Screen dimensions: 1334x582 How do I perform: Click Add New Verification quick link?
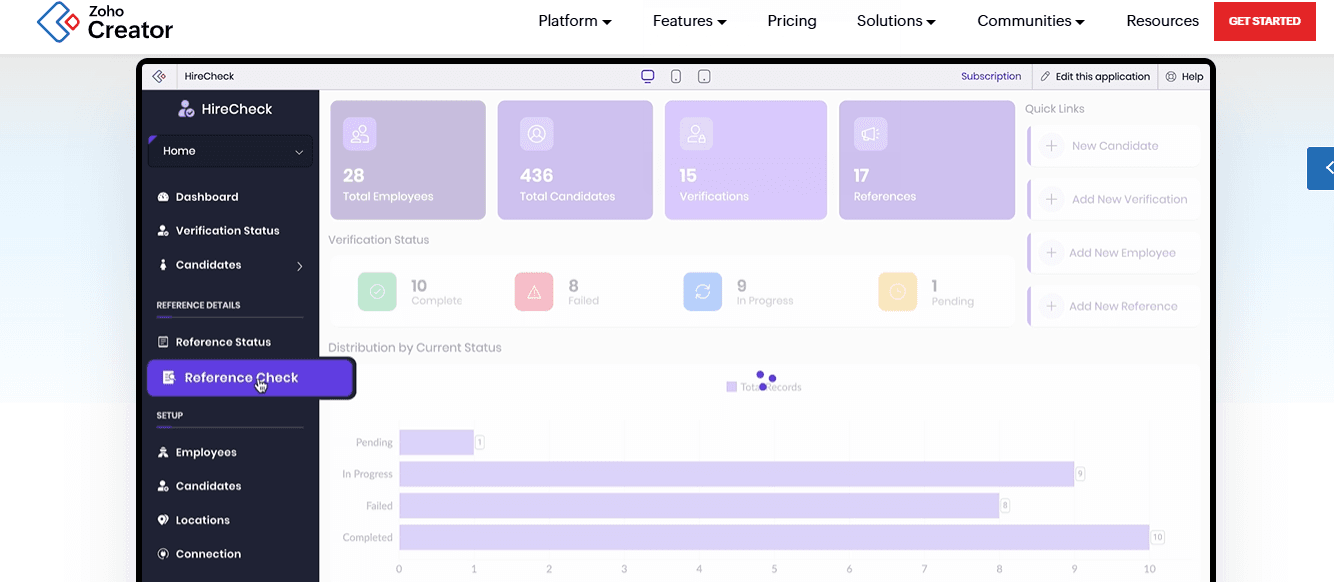1114,200
